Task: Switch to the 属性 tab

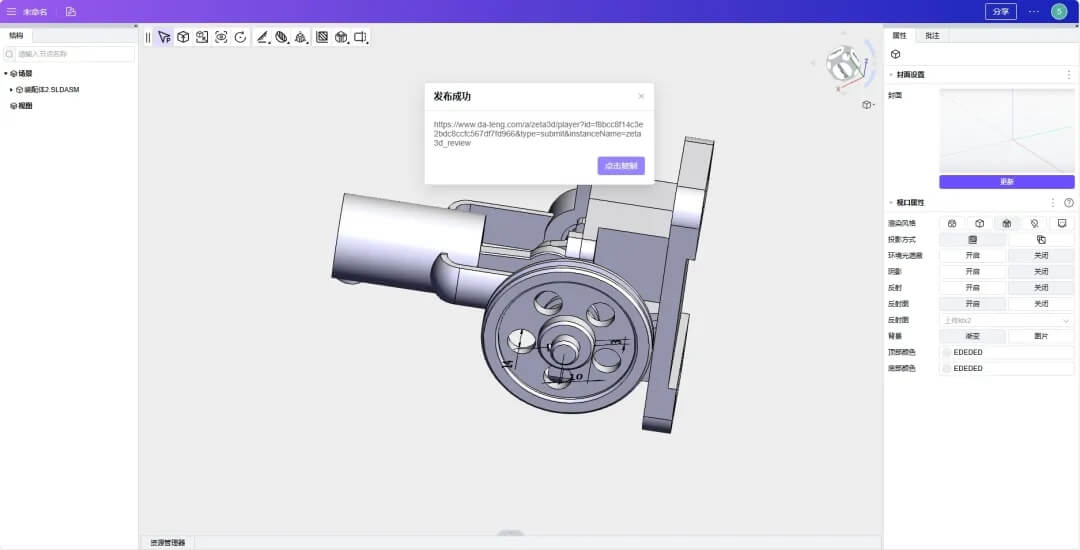Action: pyautogui.click(x=900, y=35)
